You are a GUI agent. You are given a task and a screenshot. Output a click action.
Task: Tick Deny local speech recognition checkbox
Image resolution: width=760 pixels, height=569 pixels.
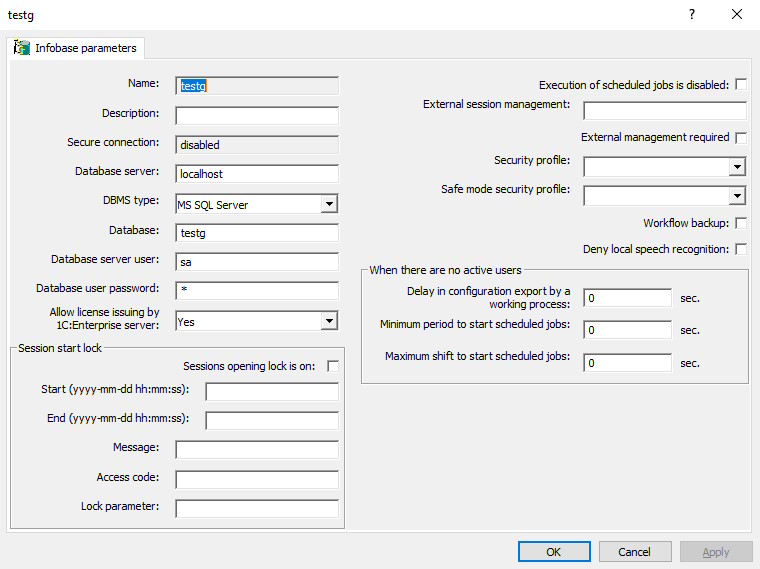tap(741, 249)
